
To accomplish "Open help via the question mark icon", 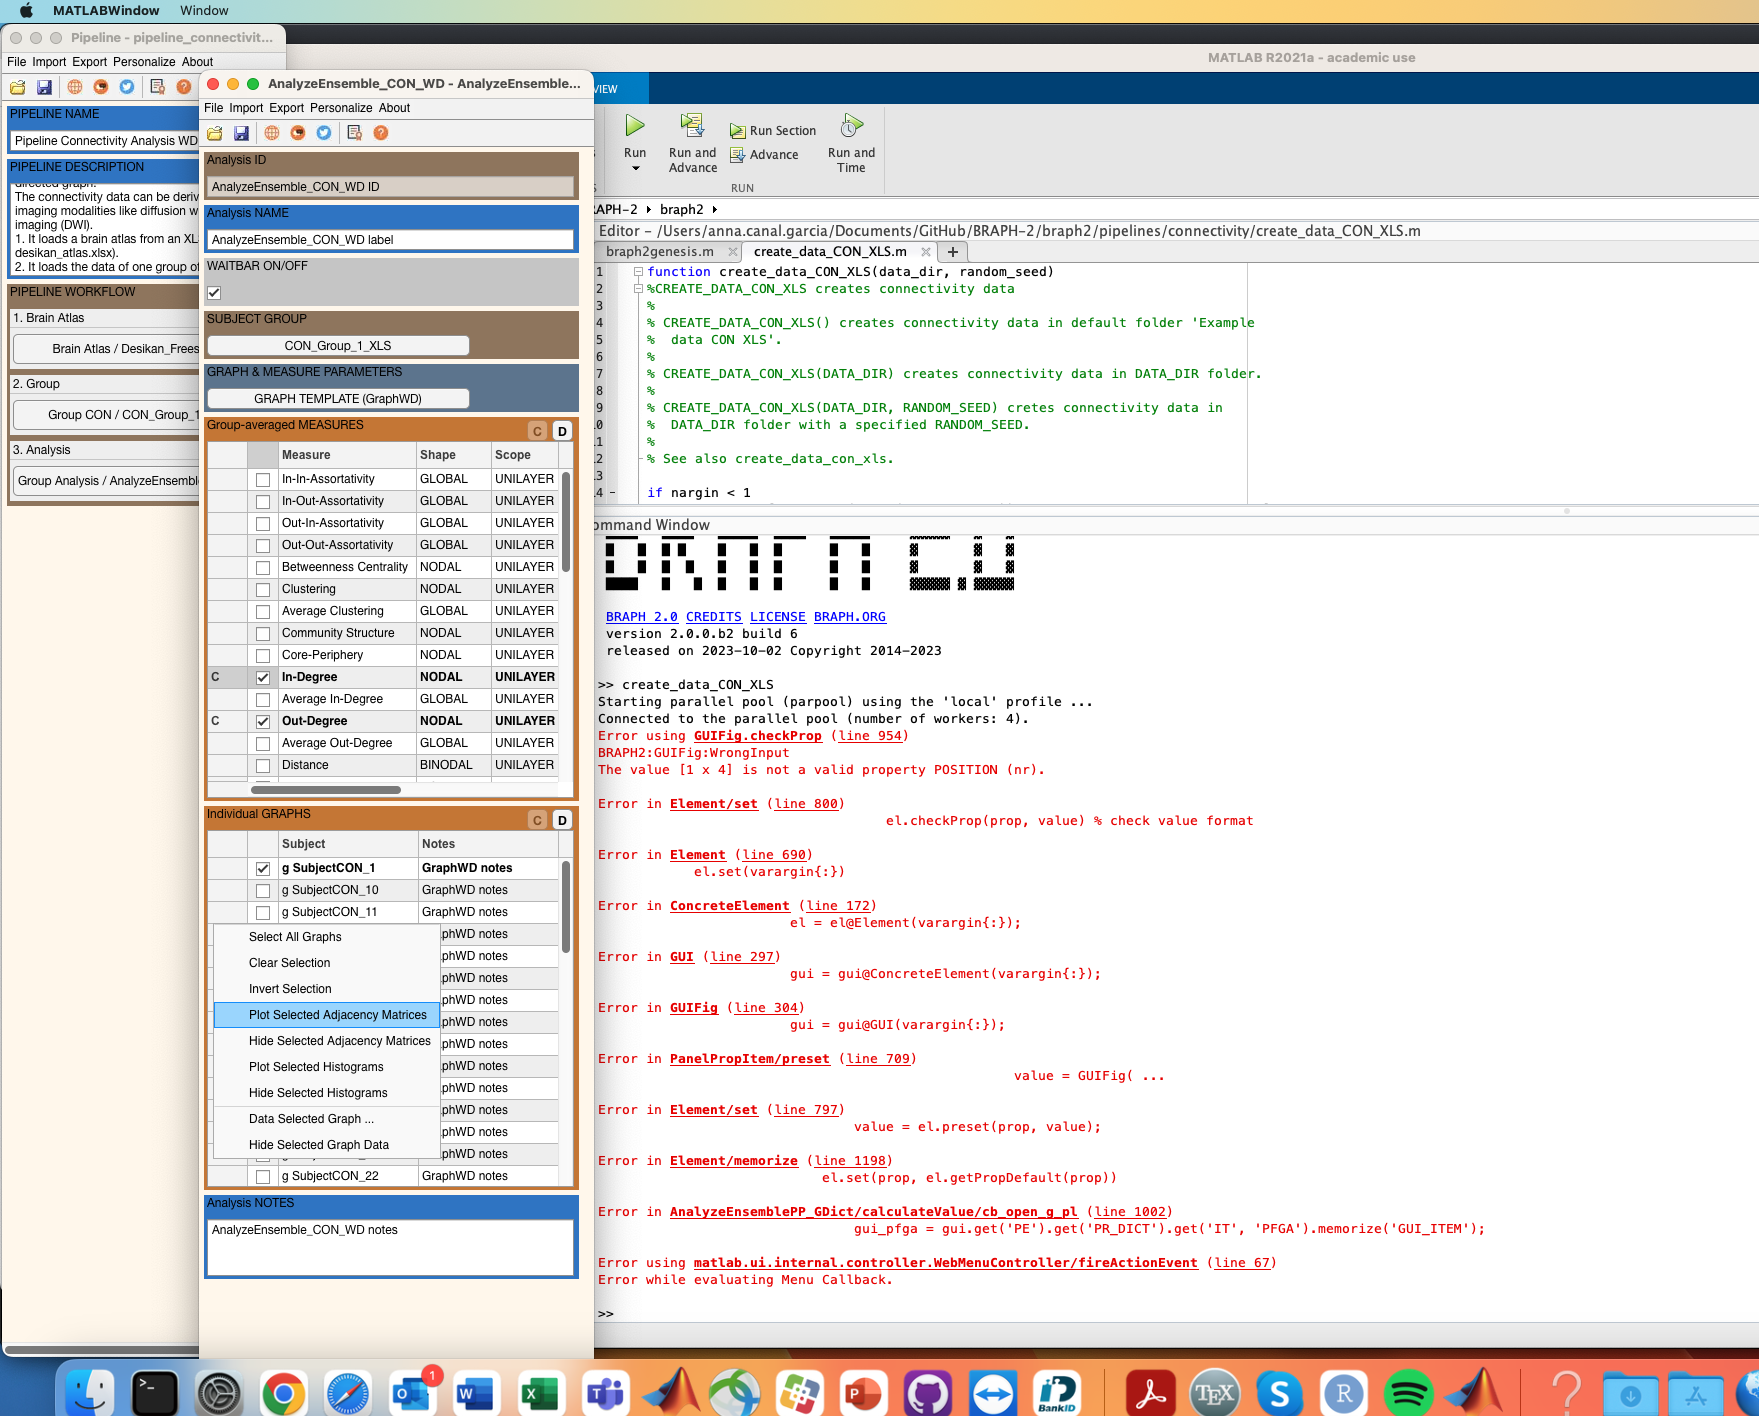I will (x=380, y=133).
